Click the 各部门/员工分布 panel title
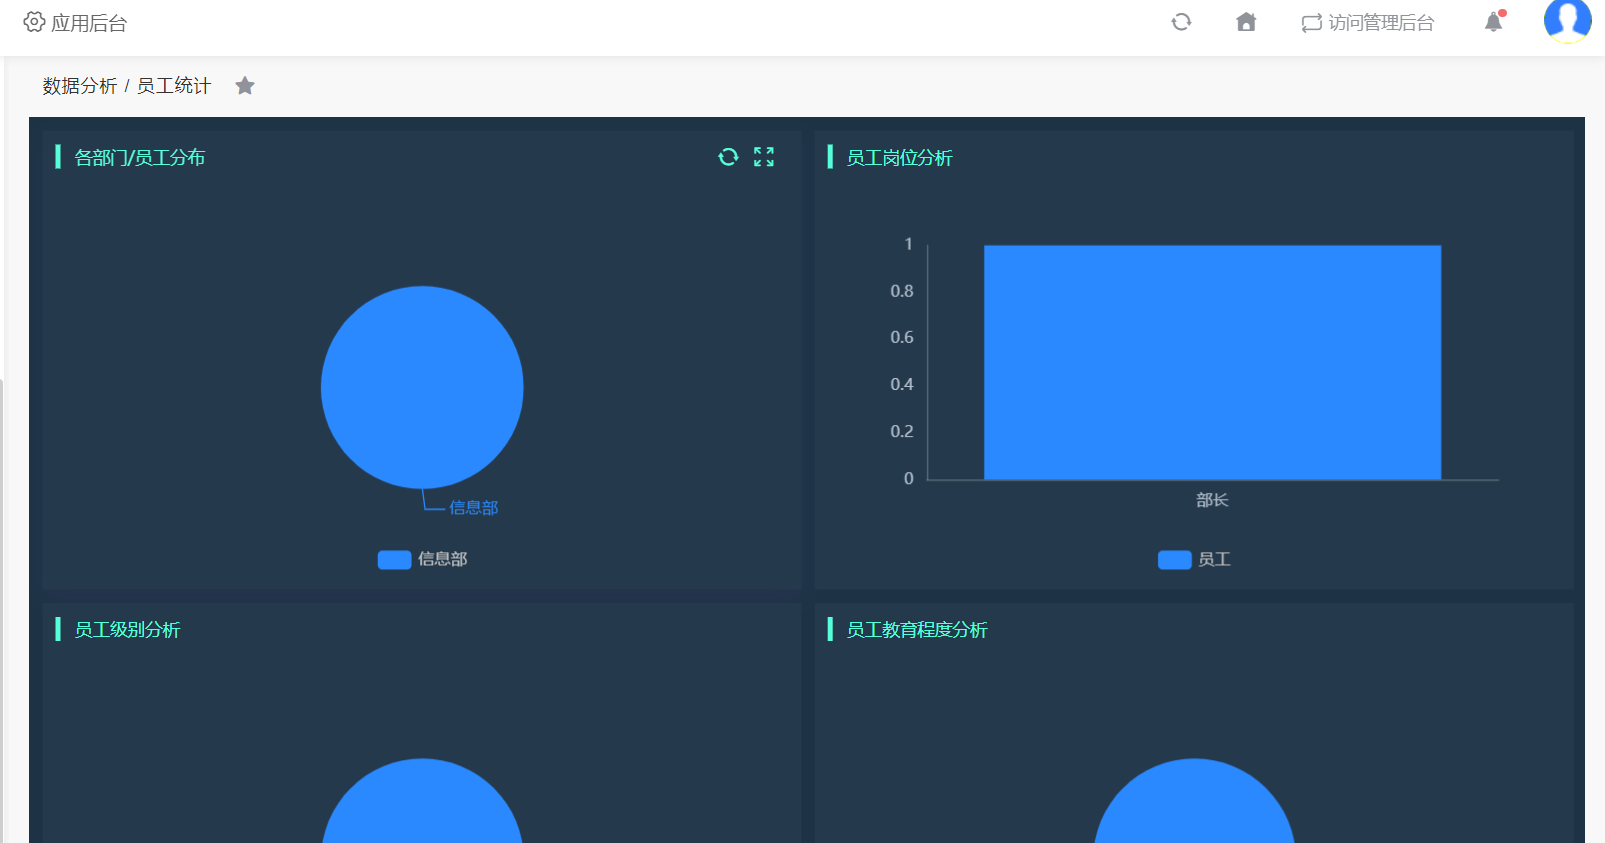The width and height of the screenshot is (1605, 843). point(140,158)
